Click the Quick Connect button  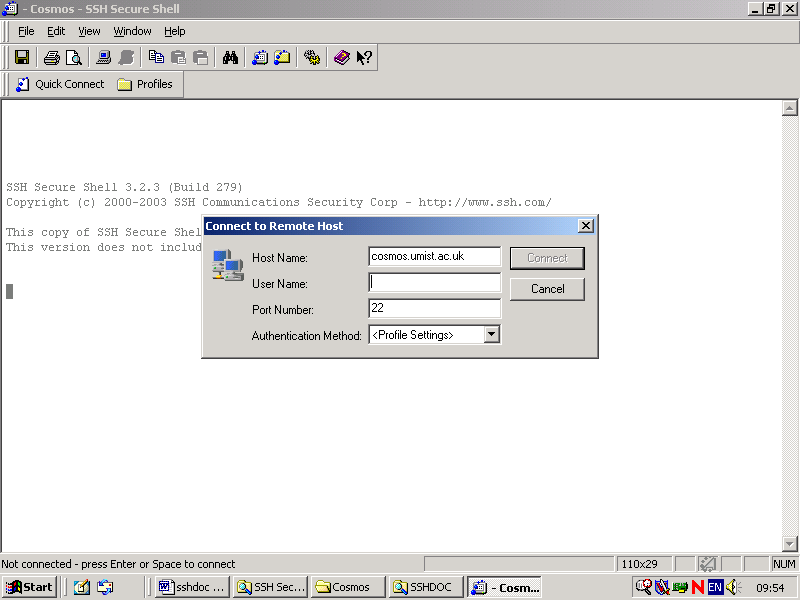pyautogui.click(x=60, y=84)
